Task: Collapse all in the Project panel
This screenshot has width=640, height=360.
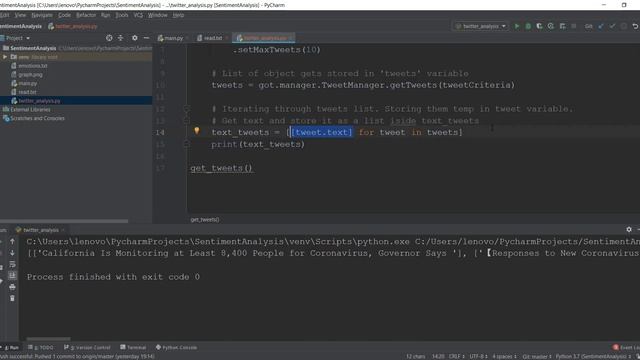Action: click(120, 38)
